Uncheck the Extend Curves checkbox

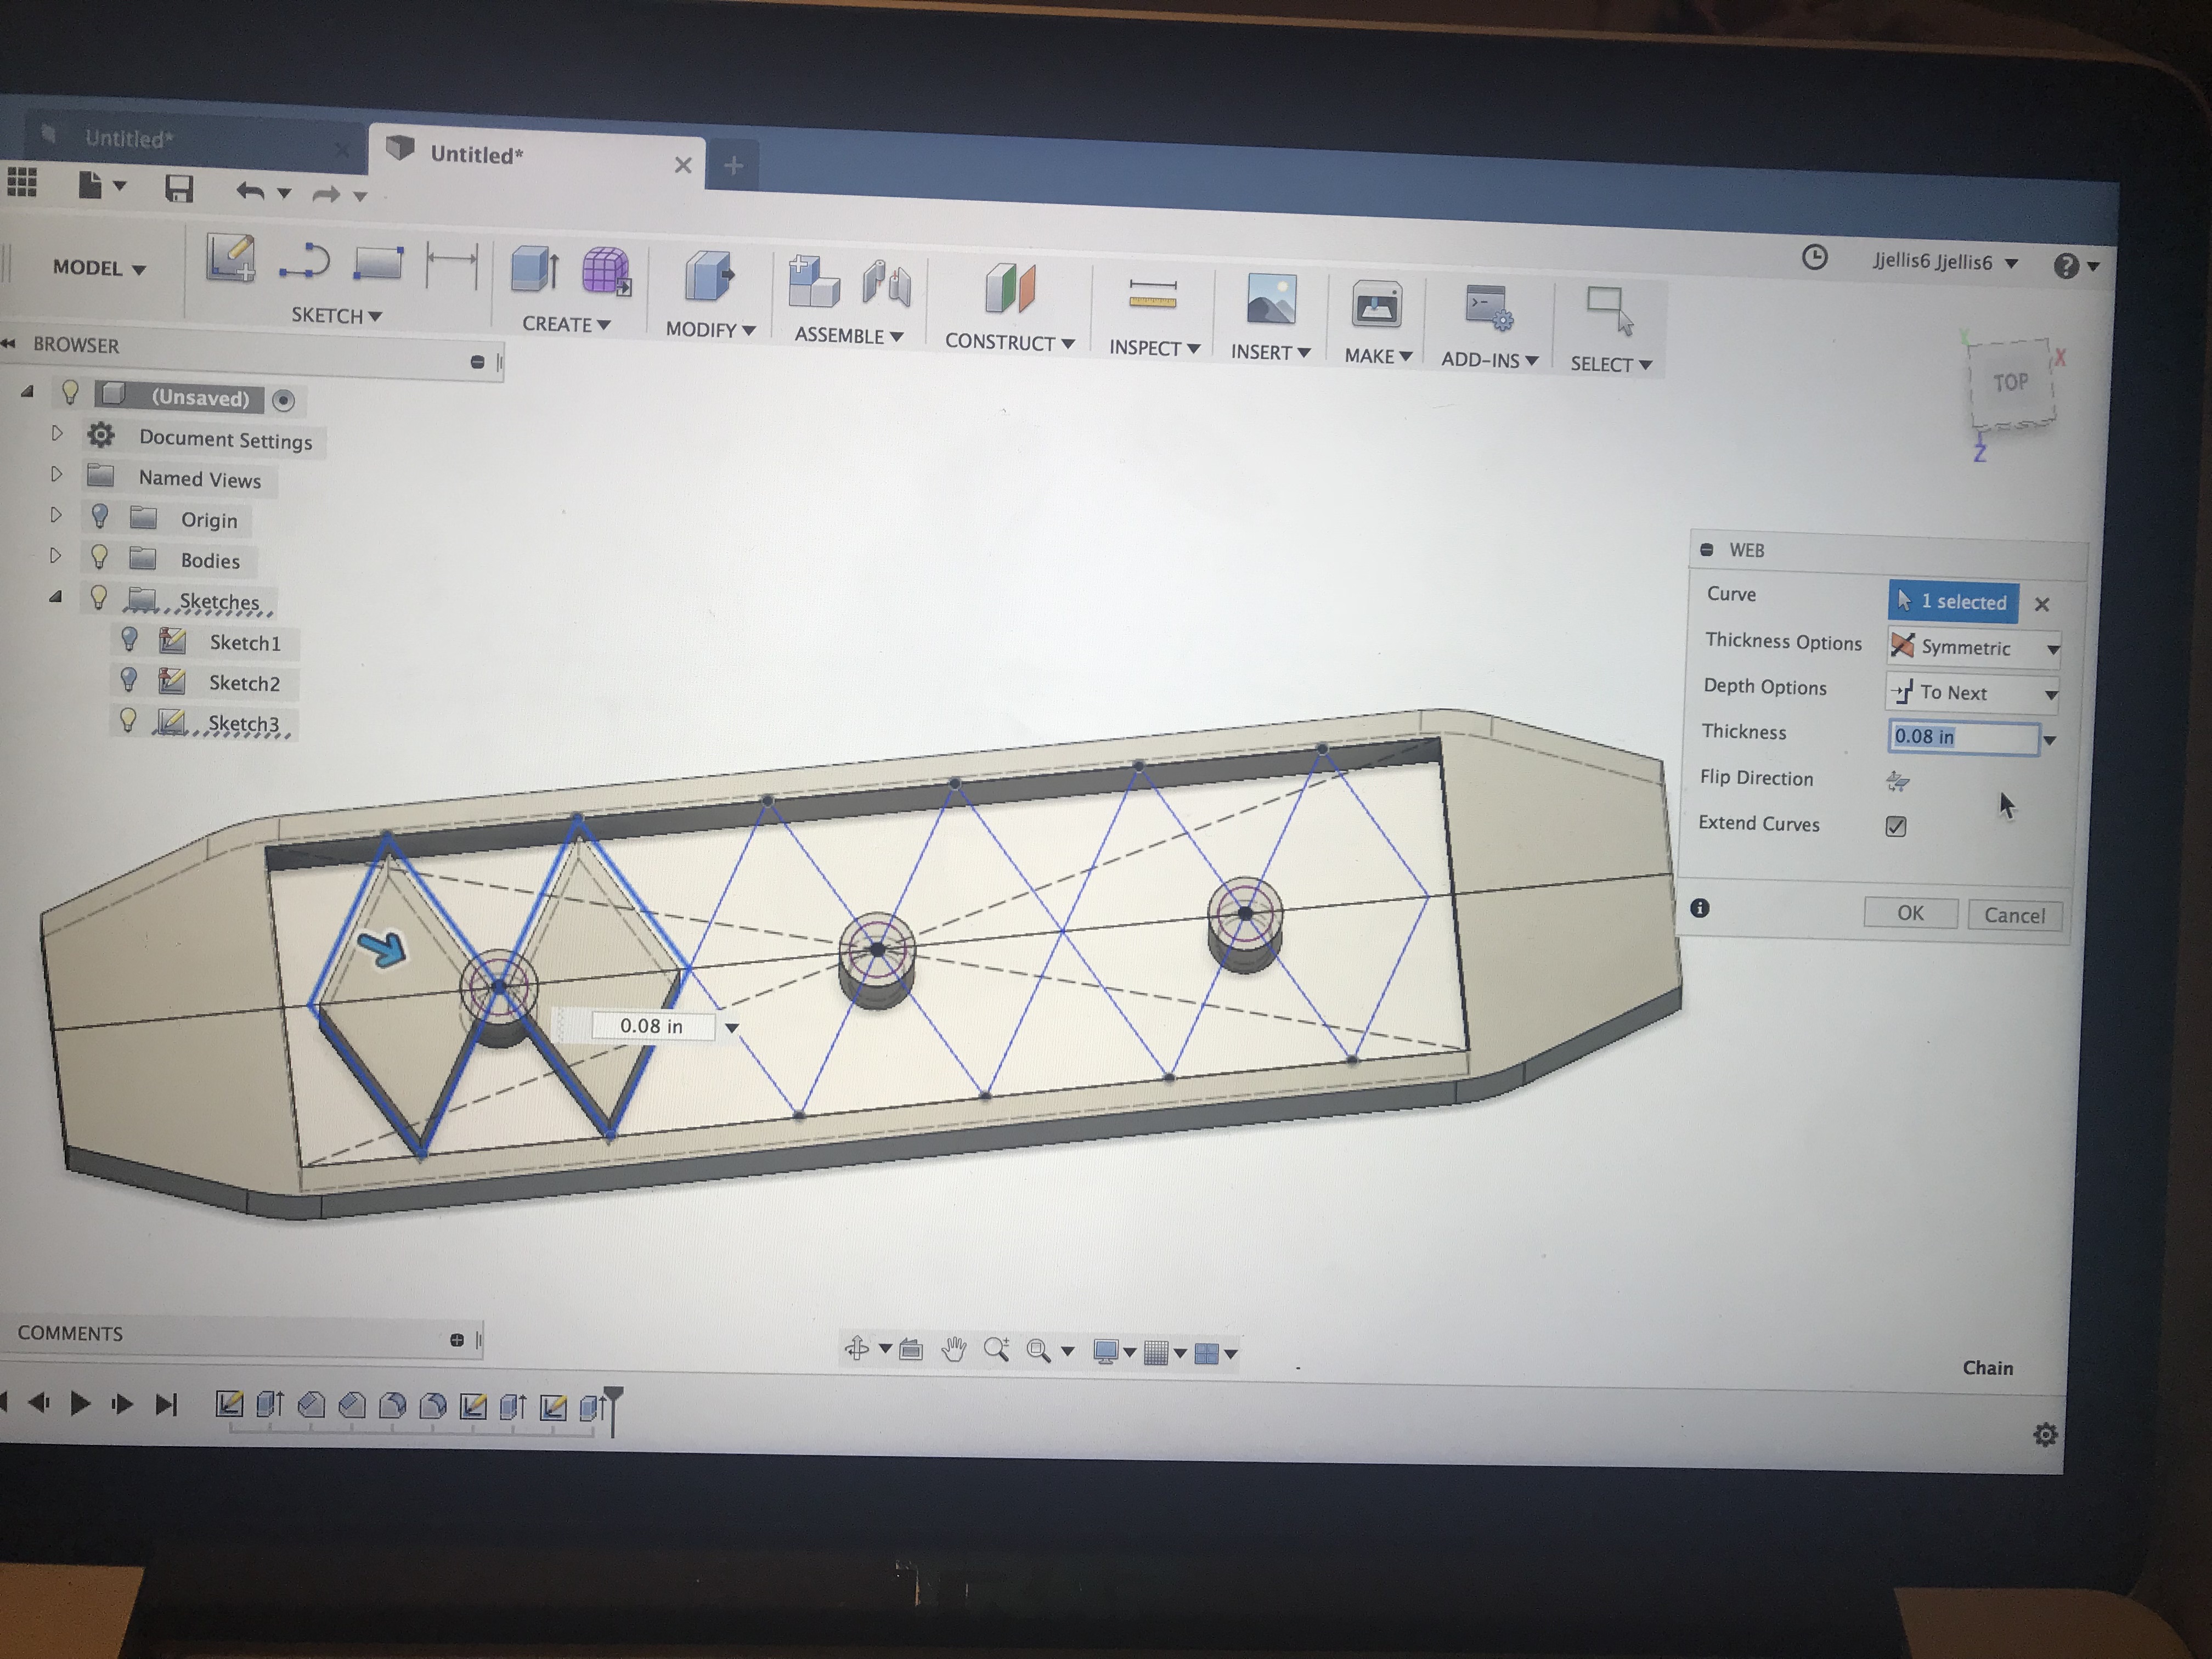[1895, 826]
